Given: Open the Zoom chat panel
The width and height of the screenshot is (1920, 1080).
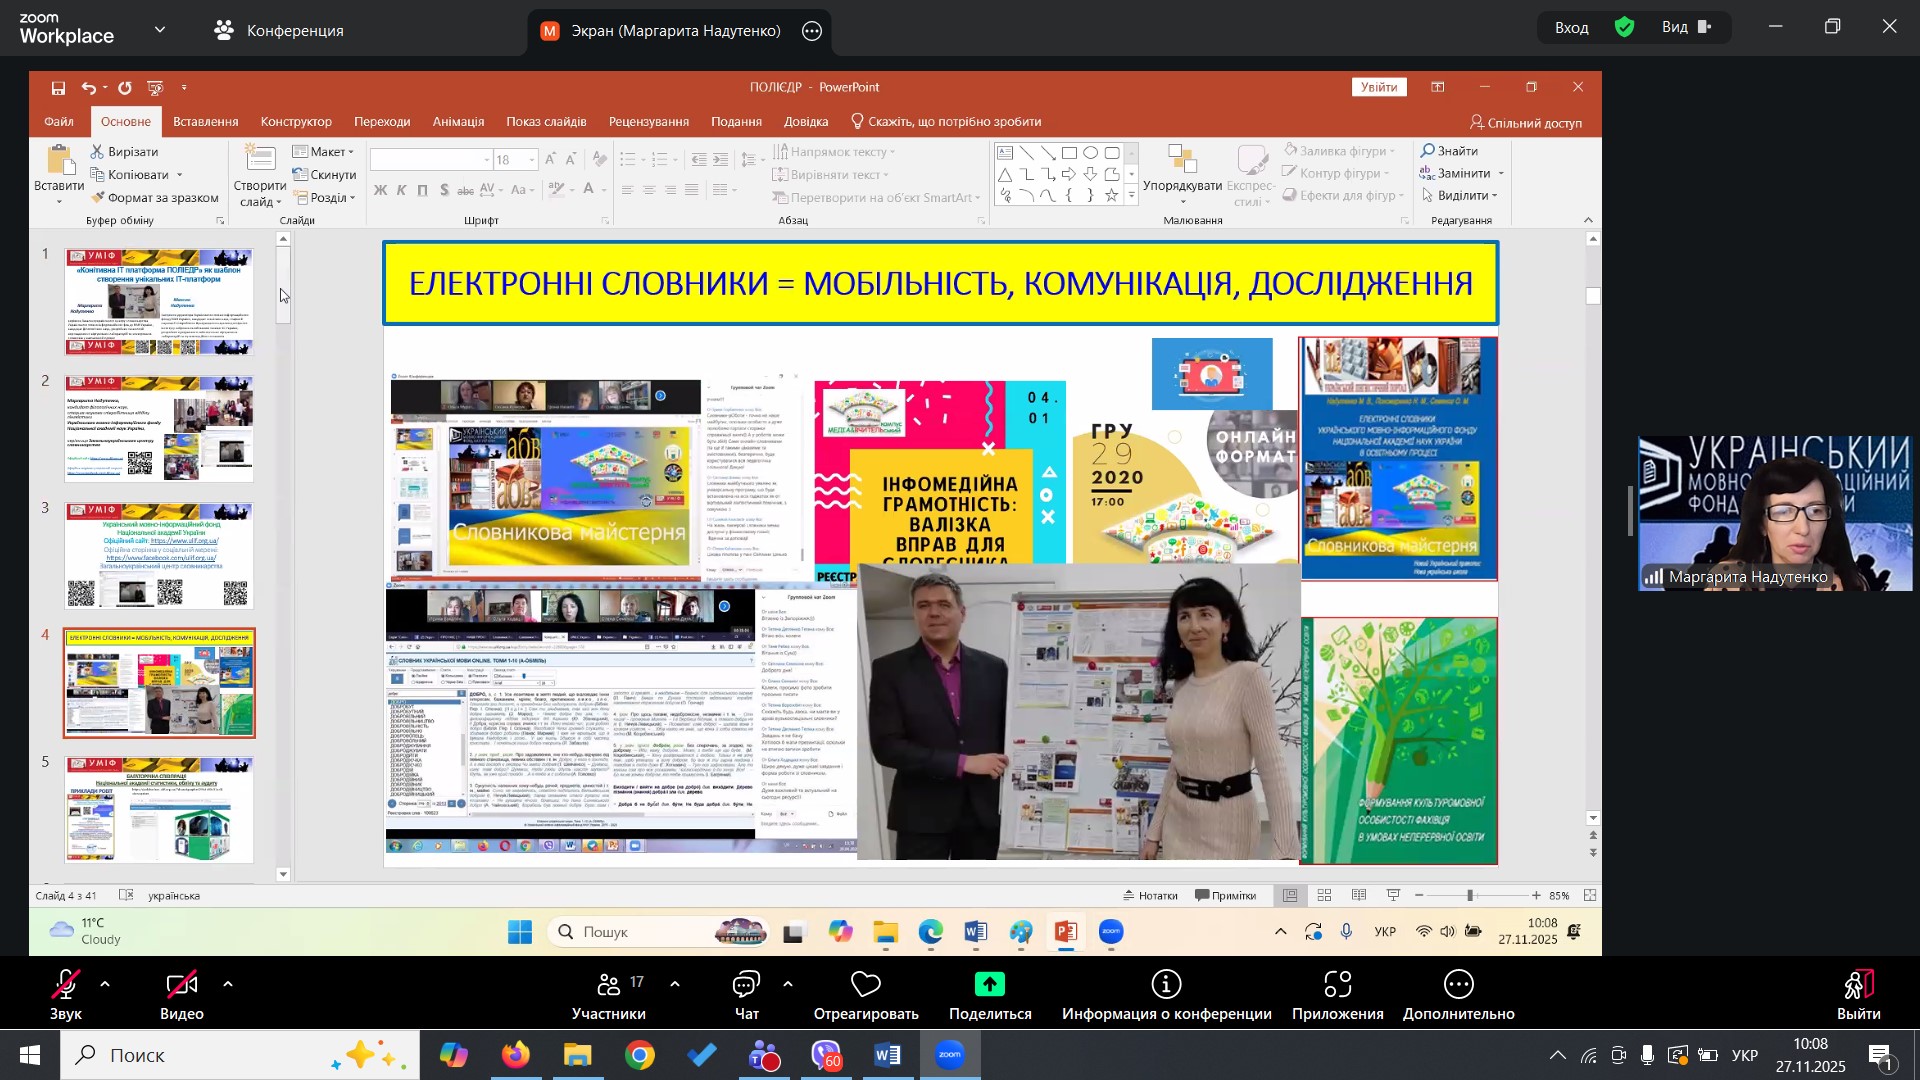Looking at the screenshot, I should click(x=746, y=986).
